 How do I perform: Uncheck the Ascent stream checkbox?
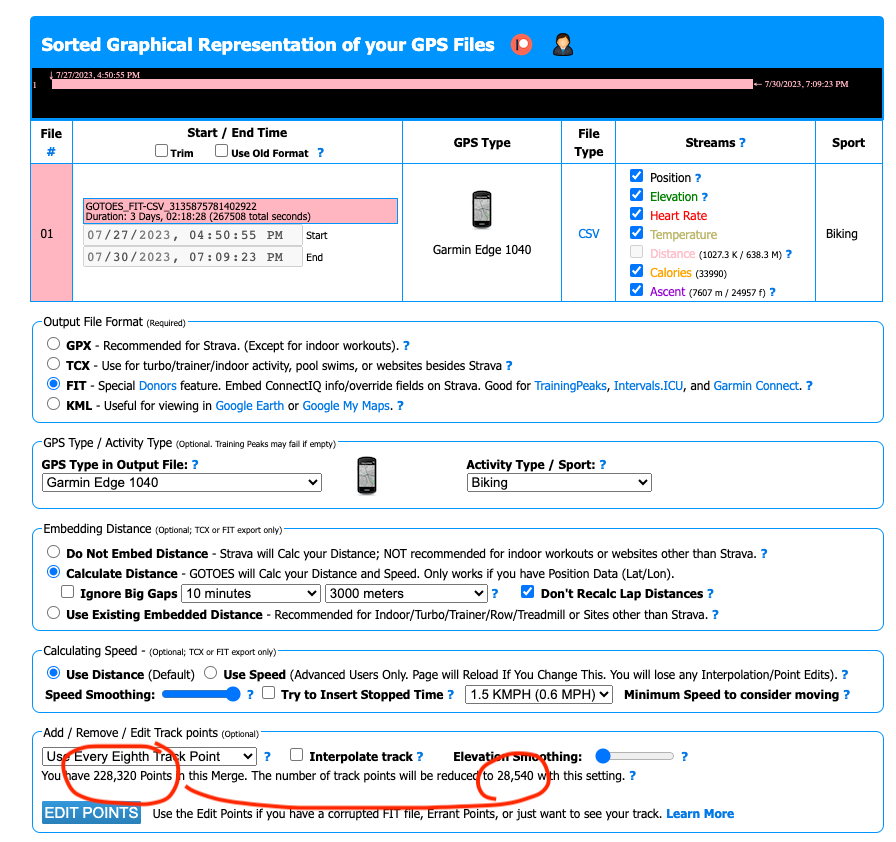click(x=637, y=290)
